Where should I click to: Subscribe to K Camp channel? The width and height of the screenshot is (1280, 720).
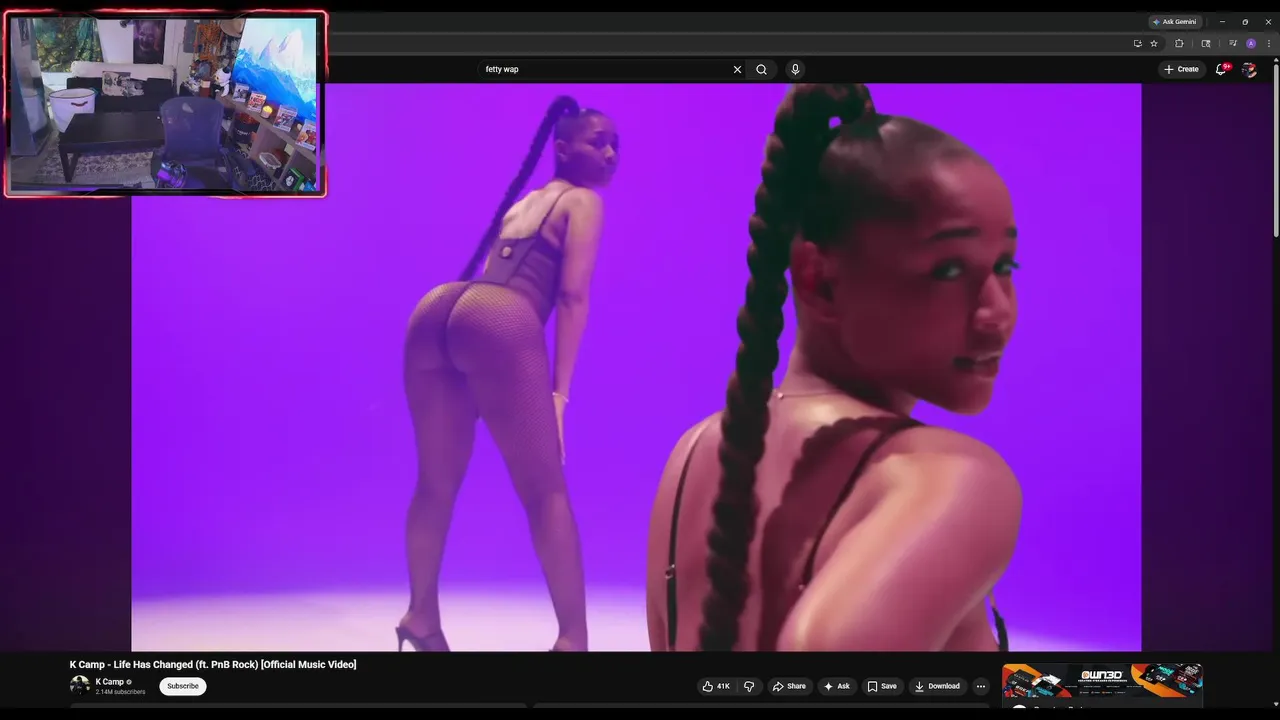(x=183, y=686)
